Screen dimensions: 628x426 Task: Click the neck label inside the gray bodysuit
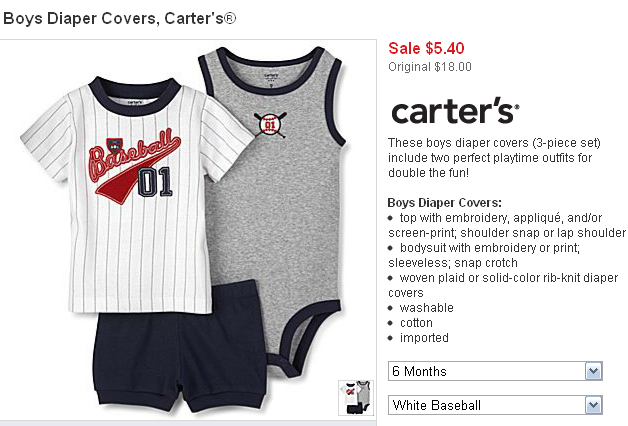click(271, 72)
